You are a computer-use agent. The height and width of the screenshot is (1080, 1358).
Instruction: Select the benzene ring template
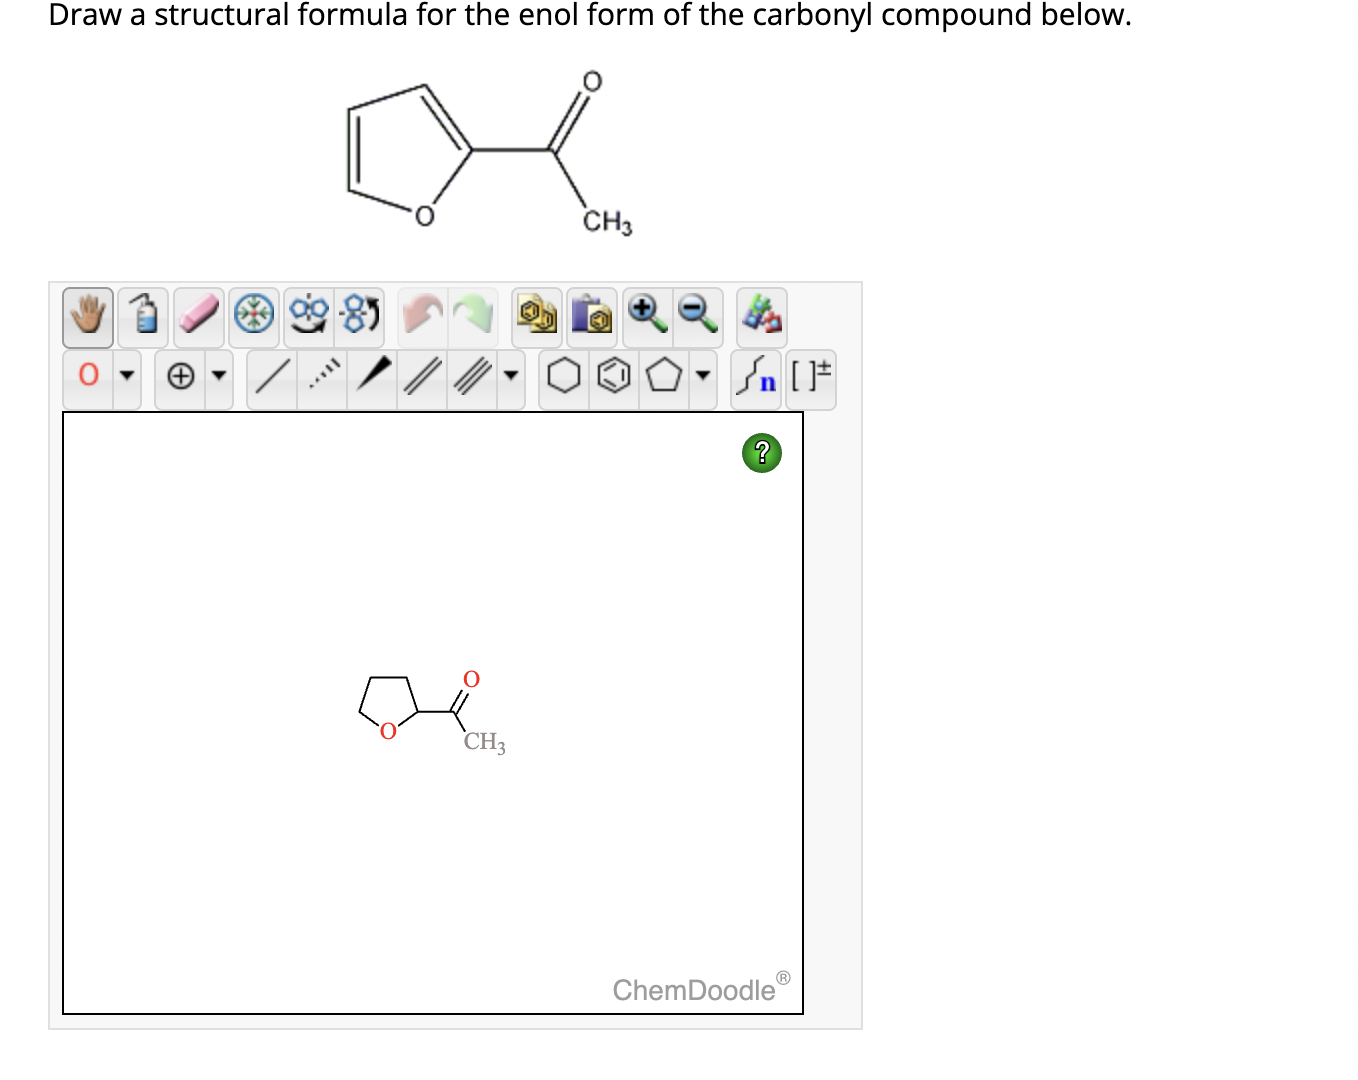612,377
